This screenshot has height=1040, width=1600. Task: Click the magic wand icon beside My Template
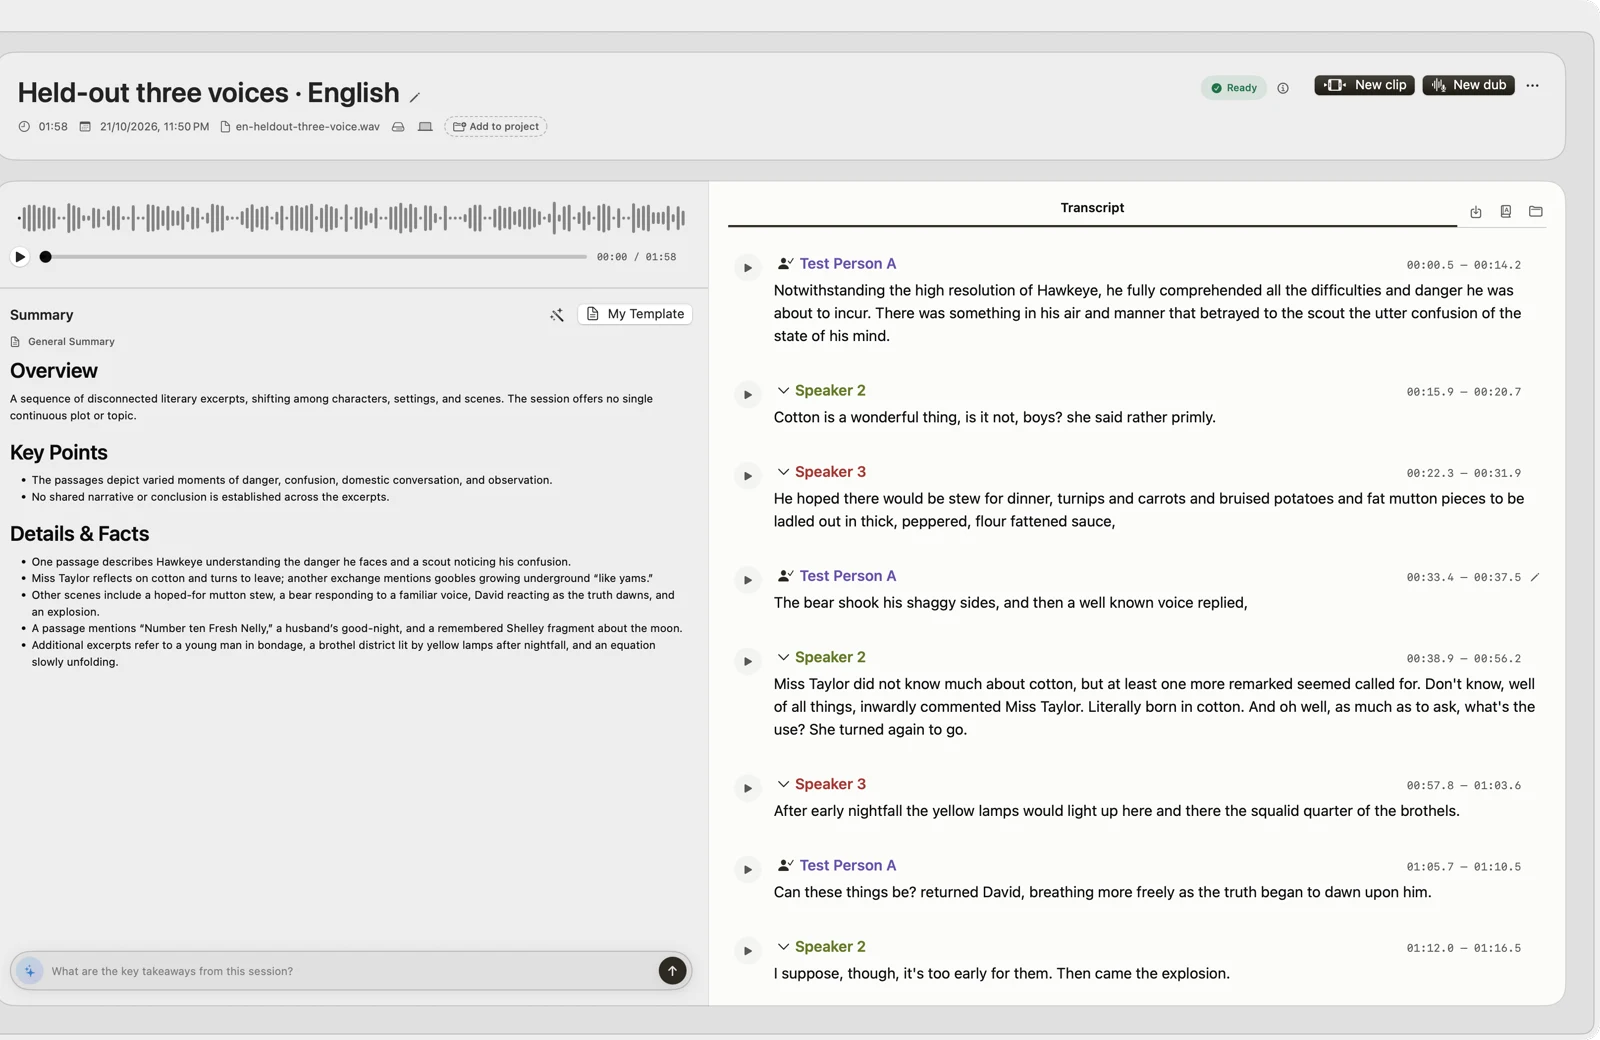point(557,315)
